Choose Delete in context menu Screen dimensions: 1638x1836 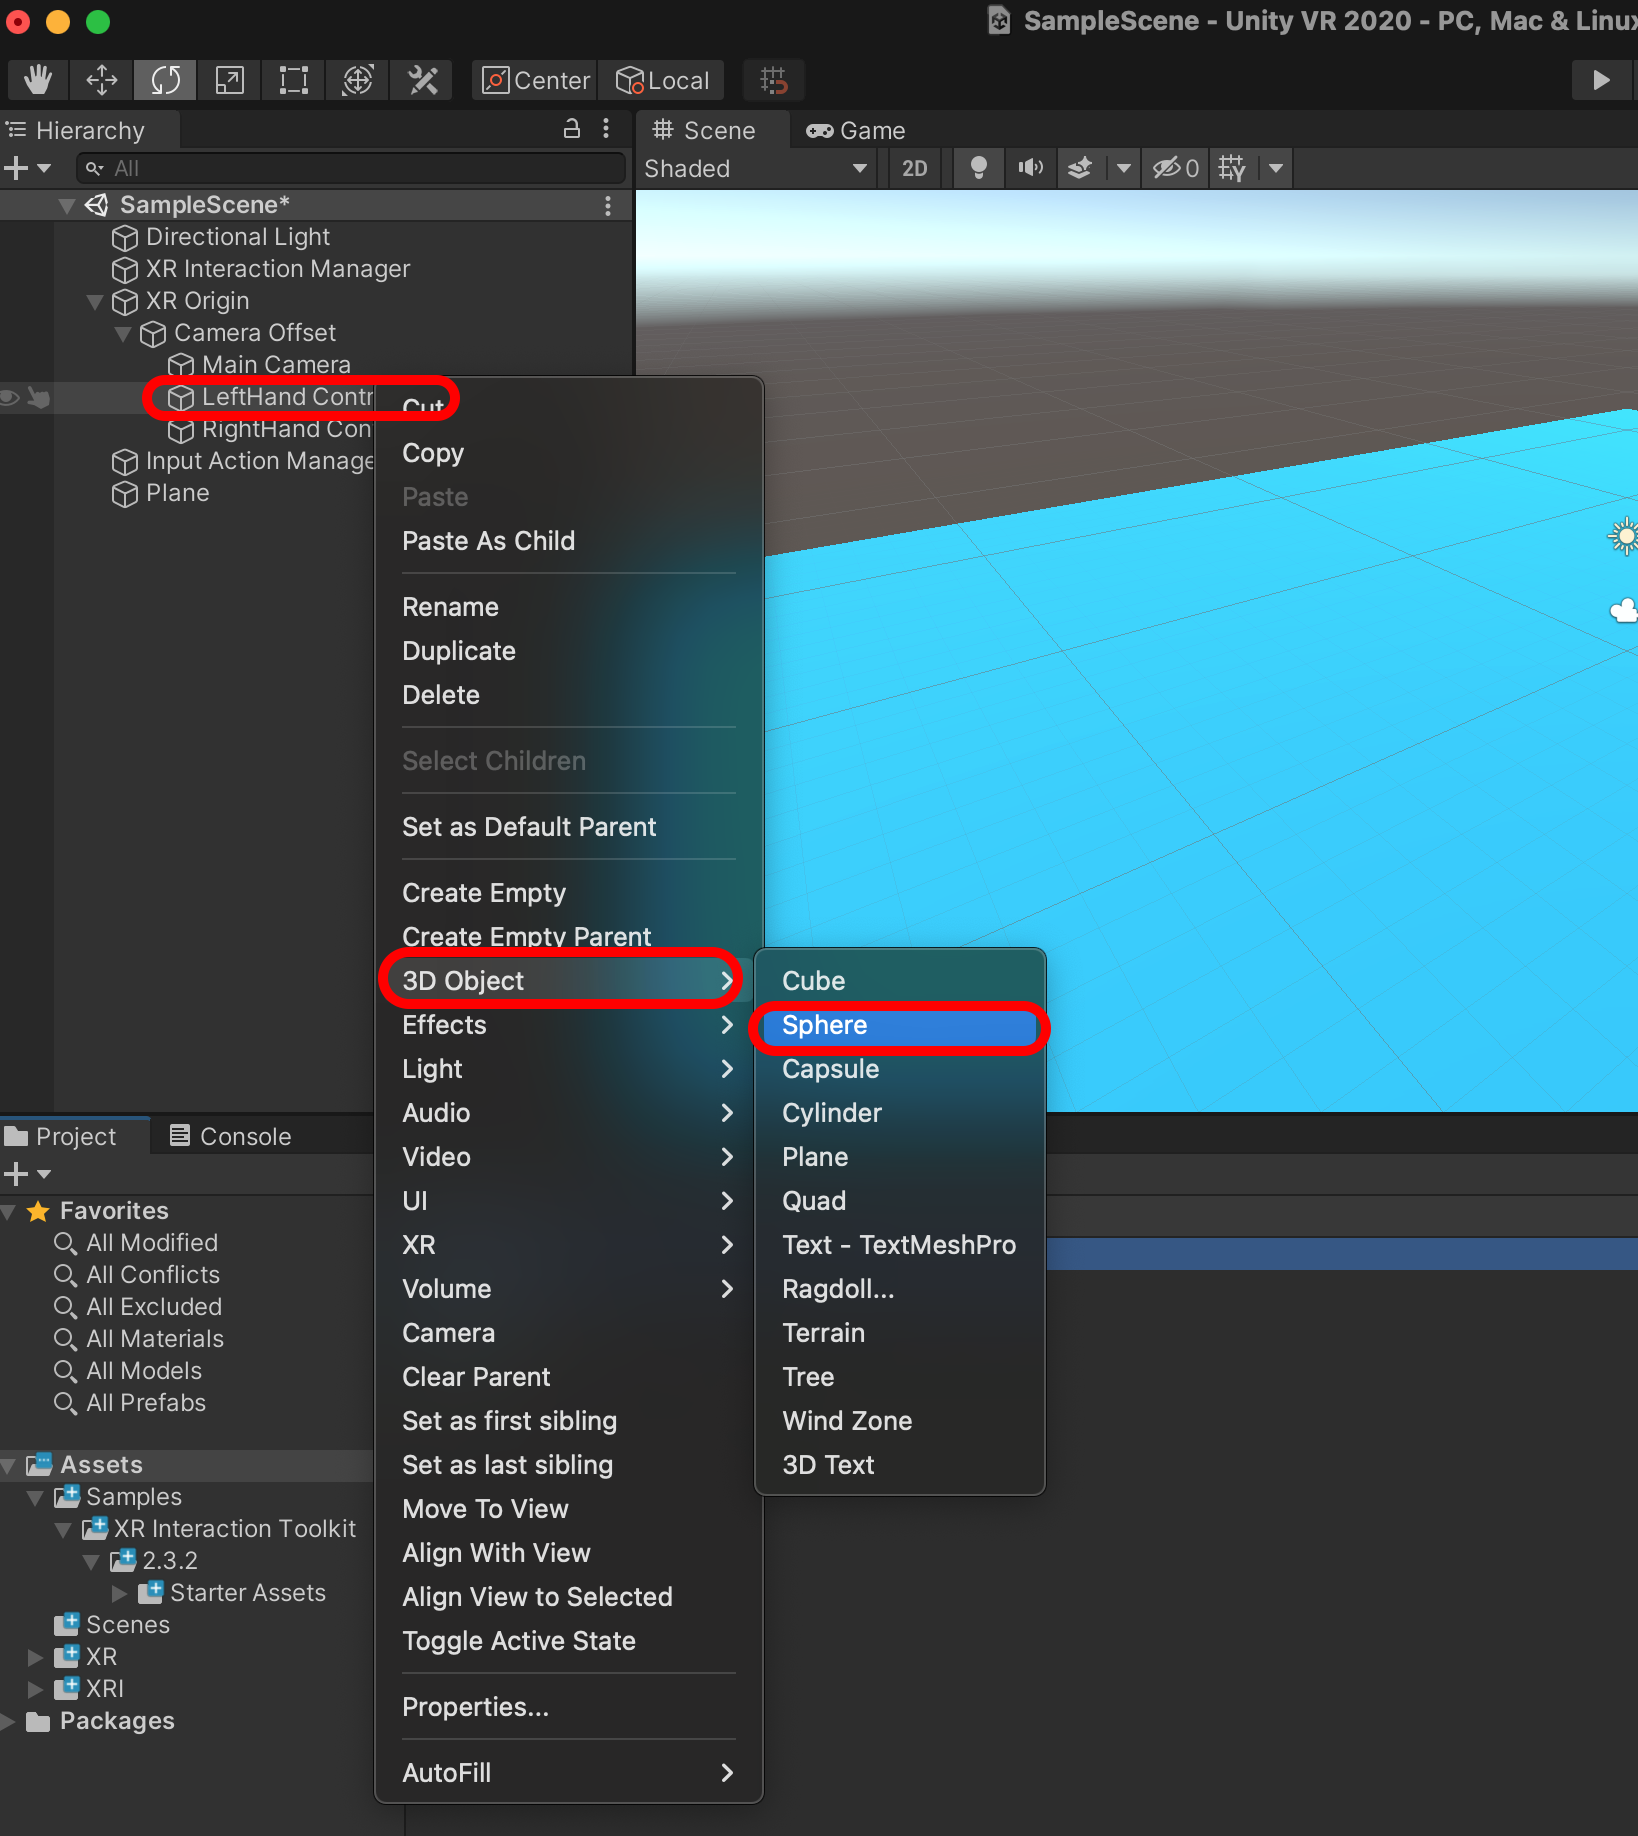point(568,695)
